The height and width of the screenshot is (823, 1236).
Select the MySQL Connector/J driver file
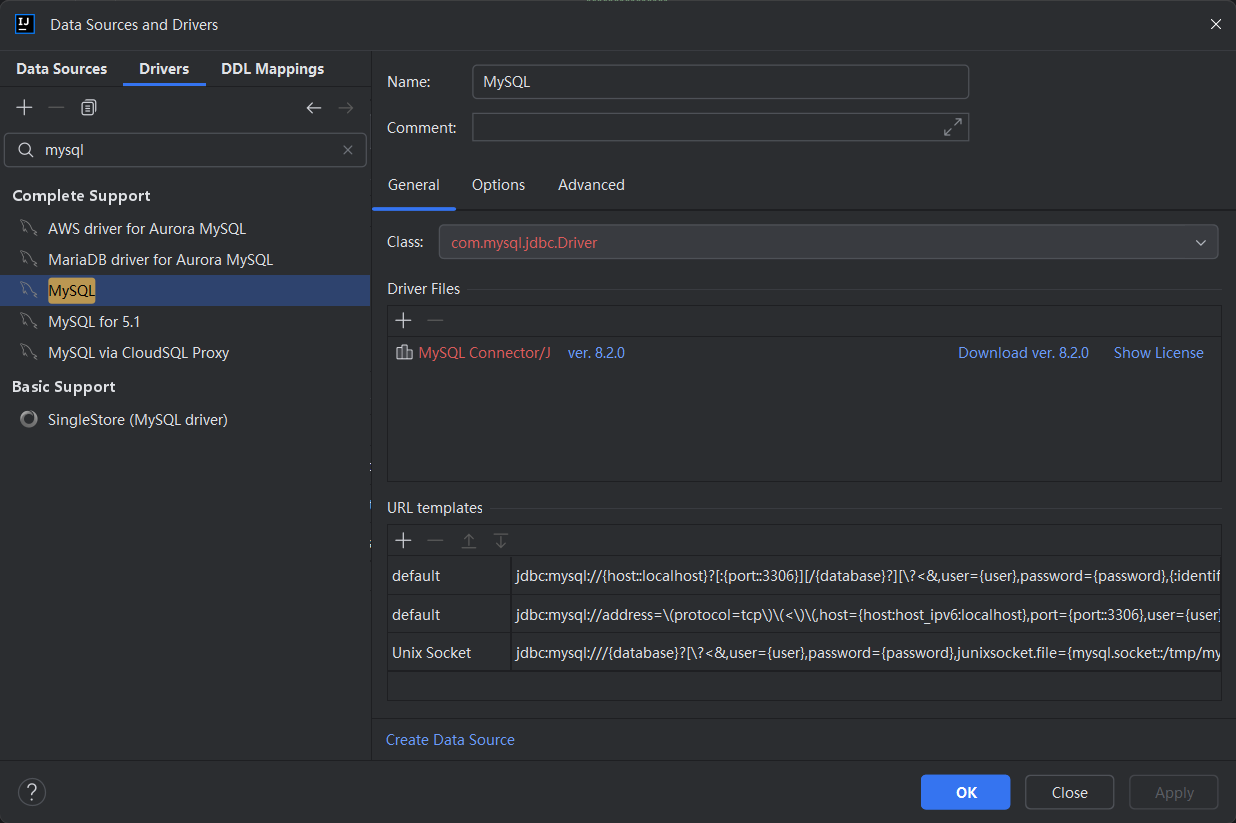484,352
